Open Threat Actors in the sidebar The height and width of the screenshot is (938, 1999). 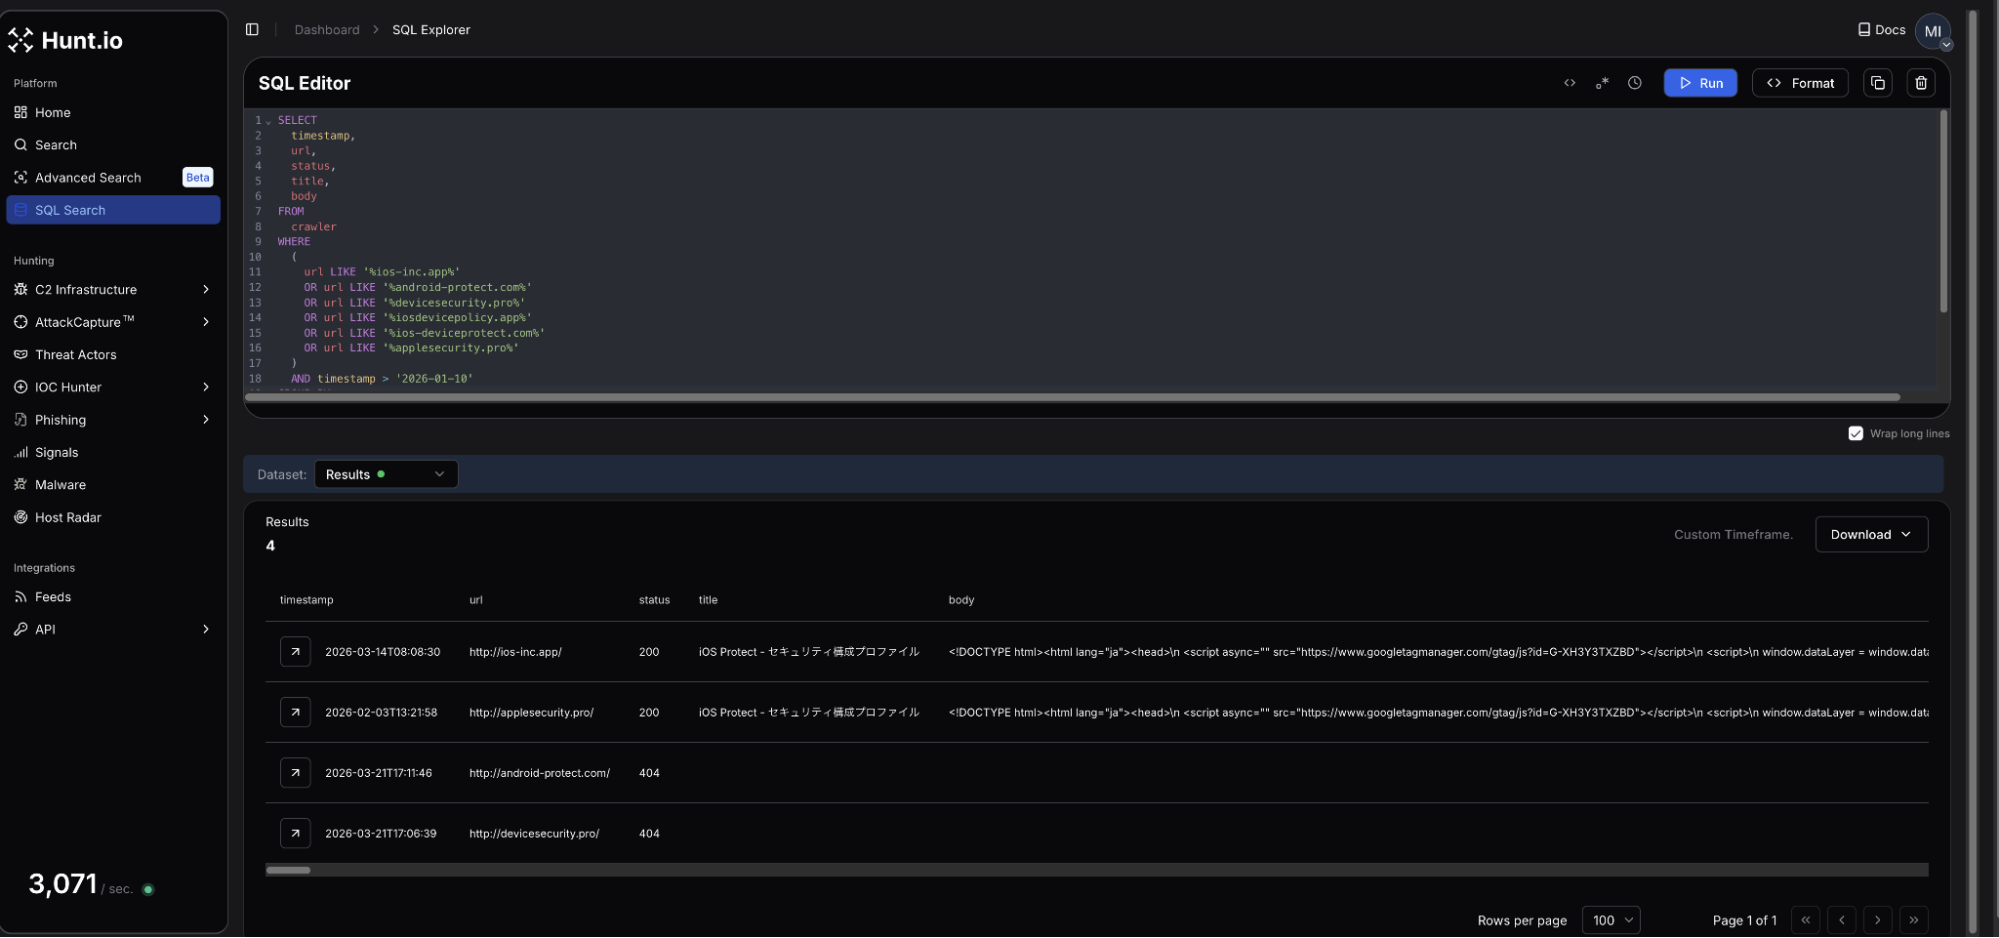pos(76,355)
